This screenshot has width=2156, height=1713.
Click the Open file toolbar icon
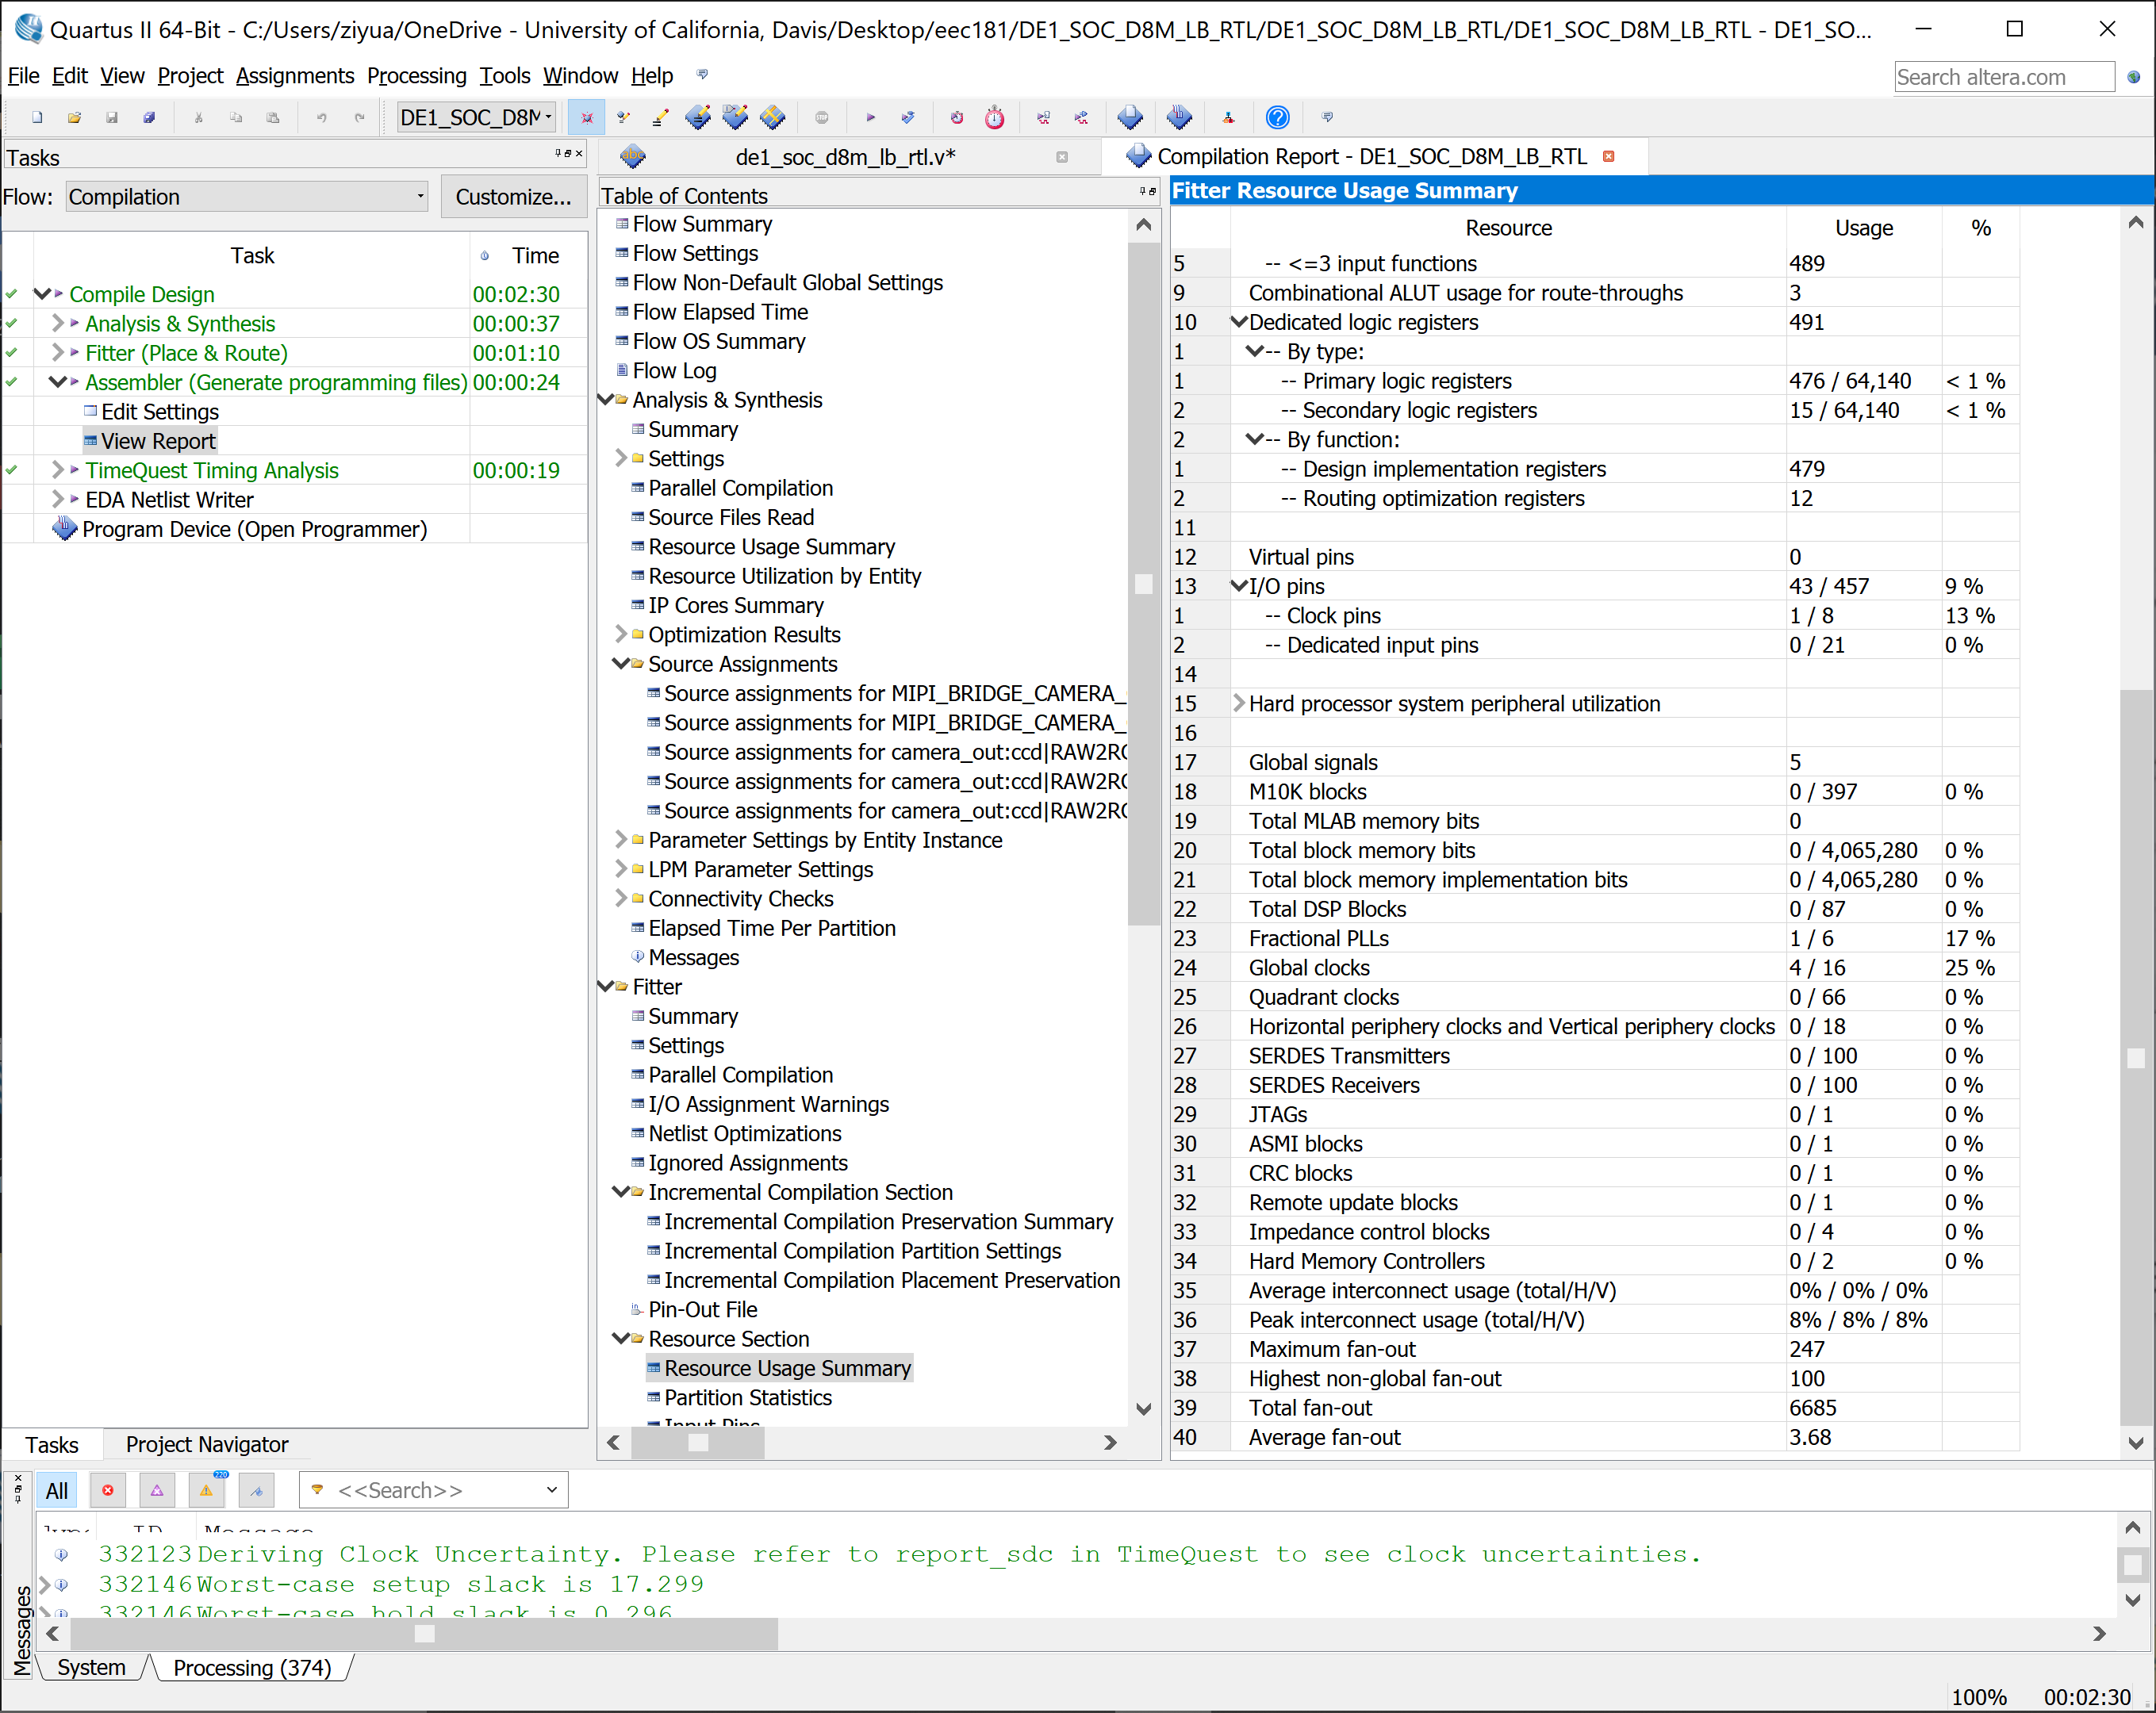tap(74, 118)
